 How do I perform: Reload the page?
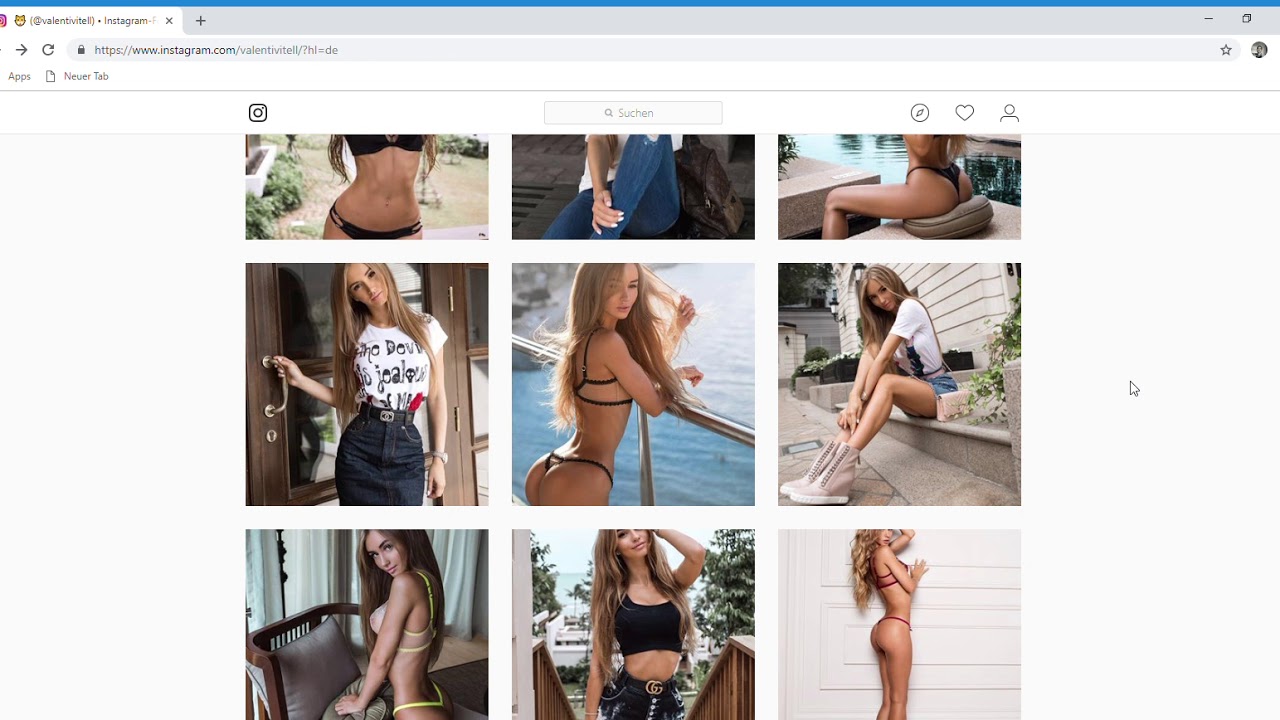(x=48, y=50)
